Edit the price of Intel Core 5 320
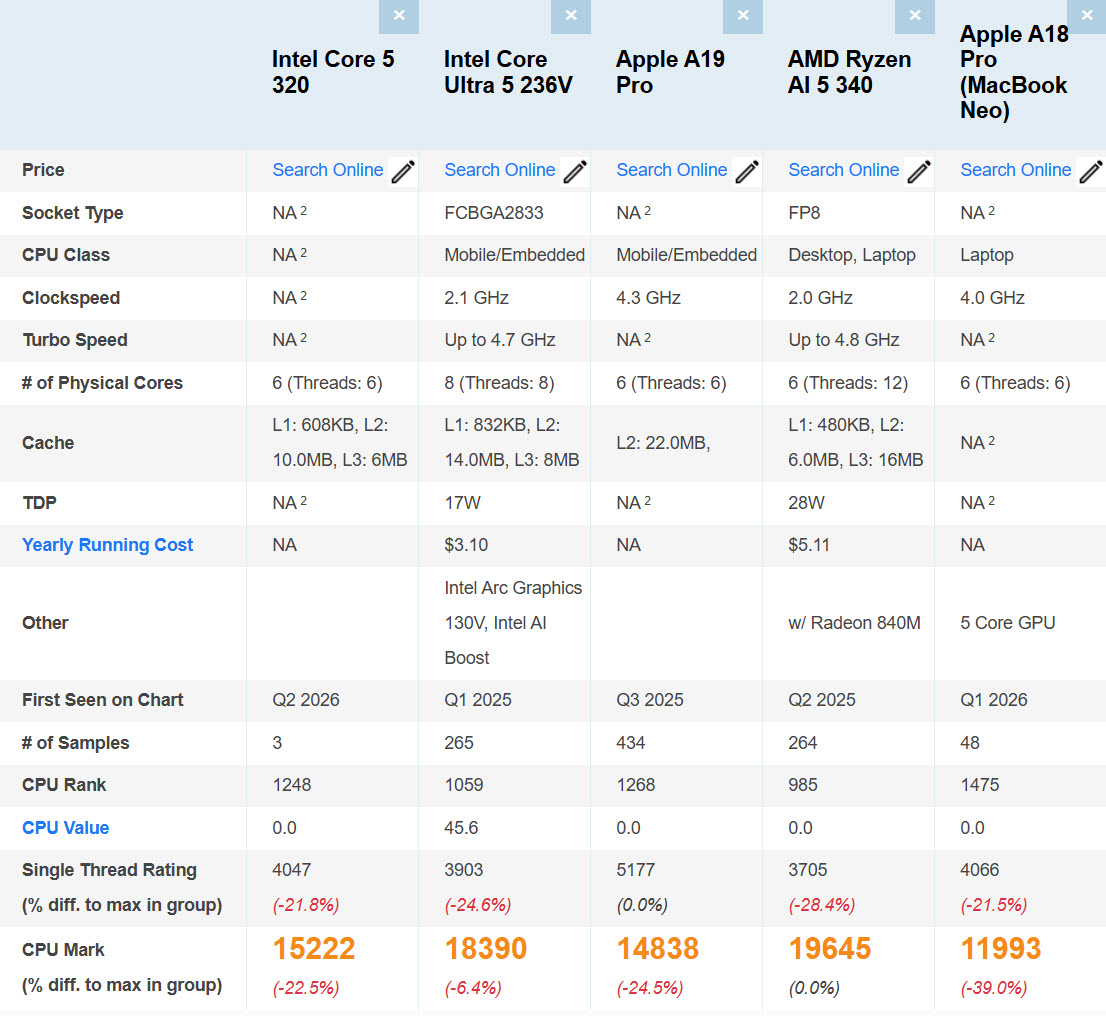This screenshot has height=1016, width=1106. 402,171
